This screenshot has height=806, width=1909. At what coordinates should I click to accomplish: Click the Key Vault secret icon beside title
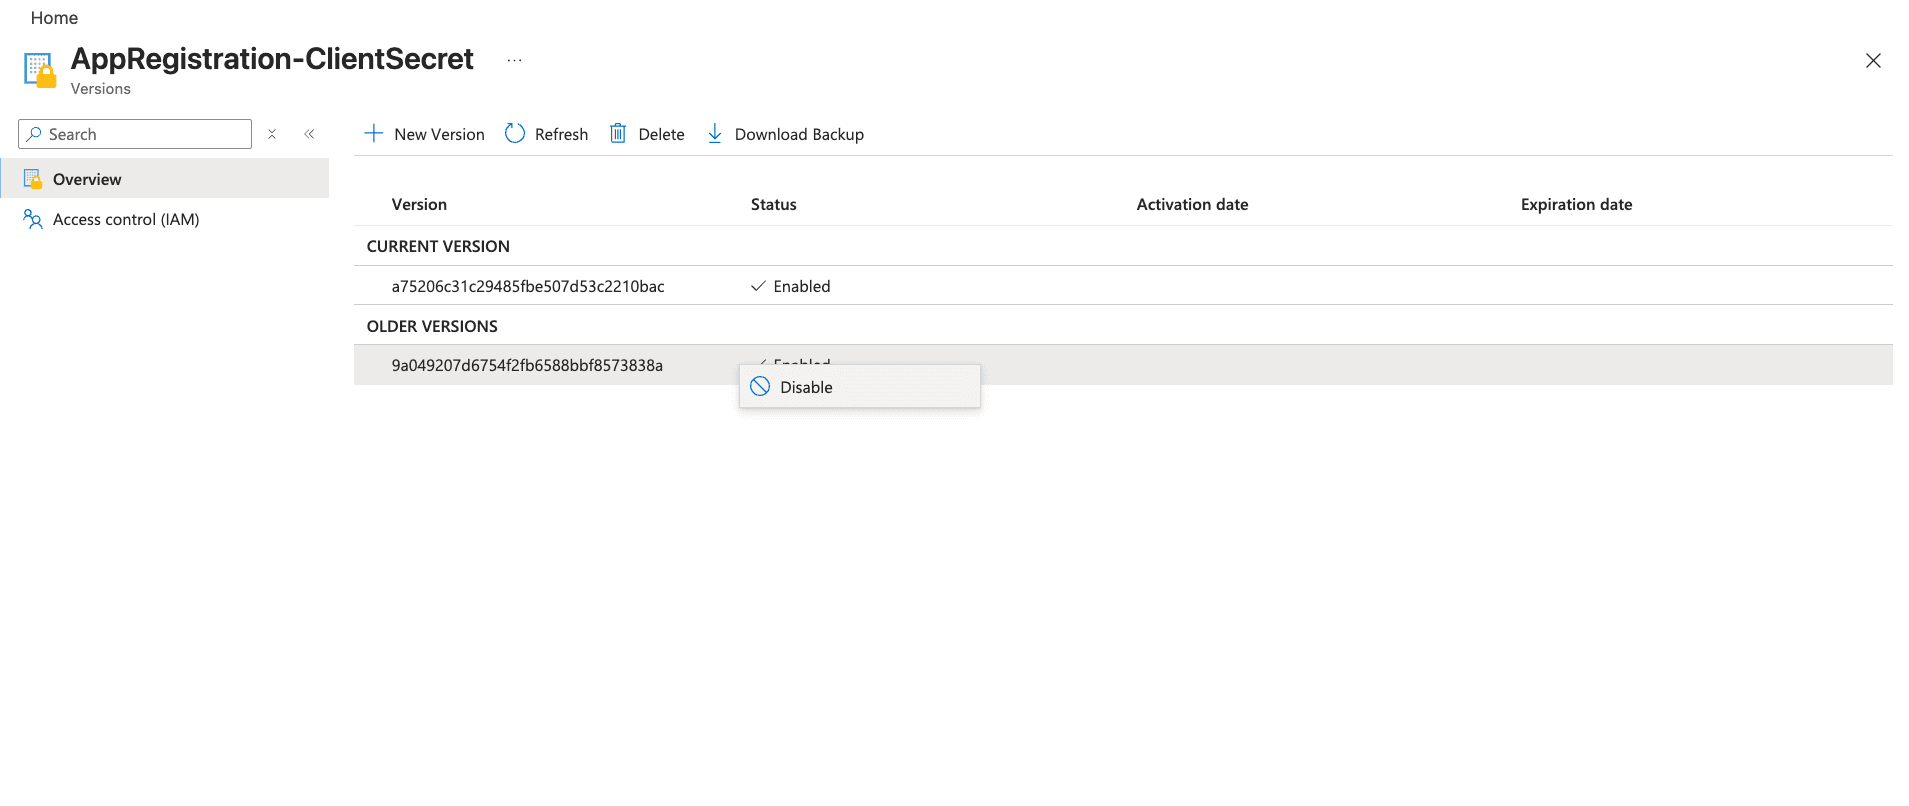click(x=40, y=70)
